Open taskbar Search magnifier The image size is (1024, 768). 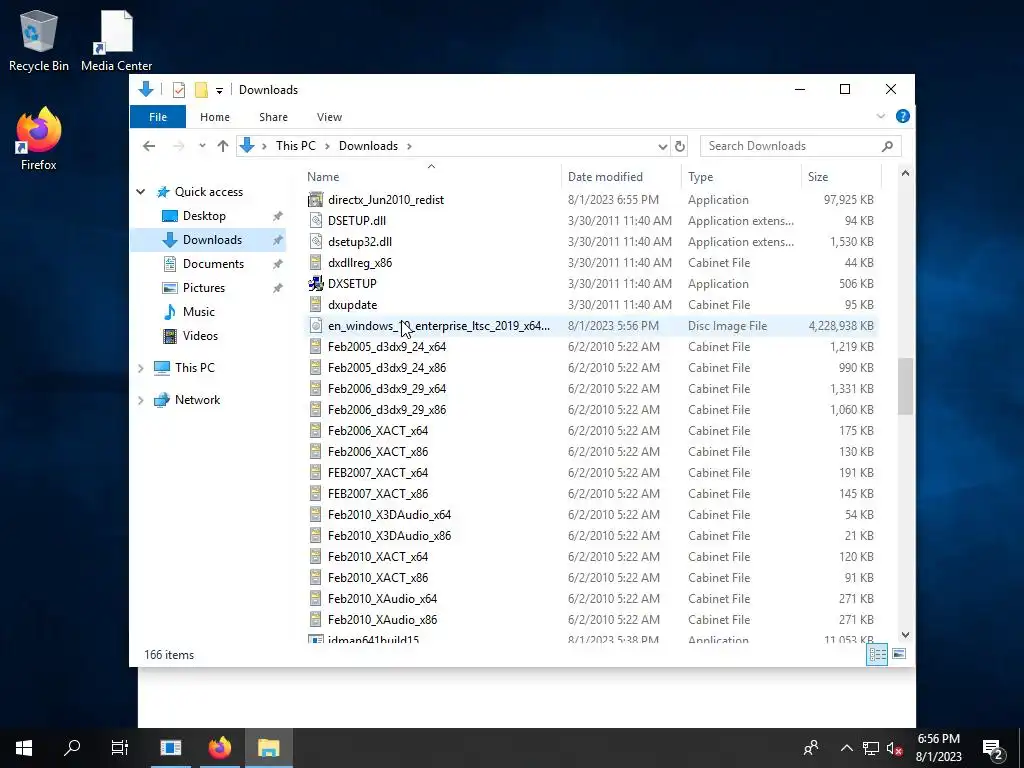point(72,748)
